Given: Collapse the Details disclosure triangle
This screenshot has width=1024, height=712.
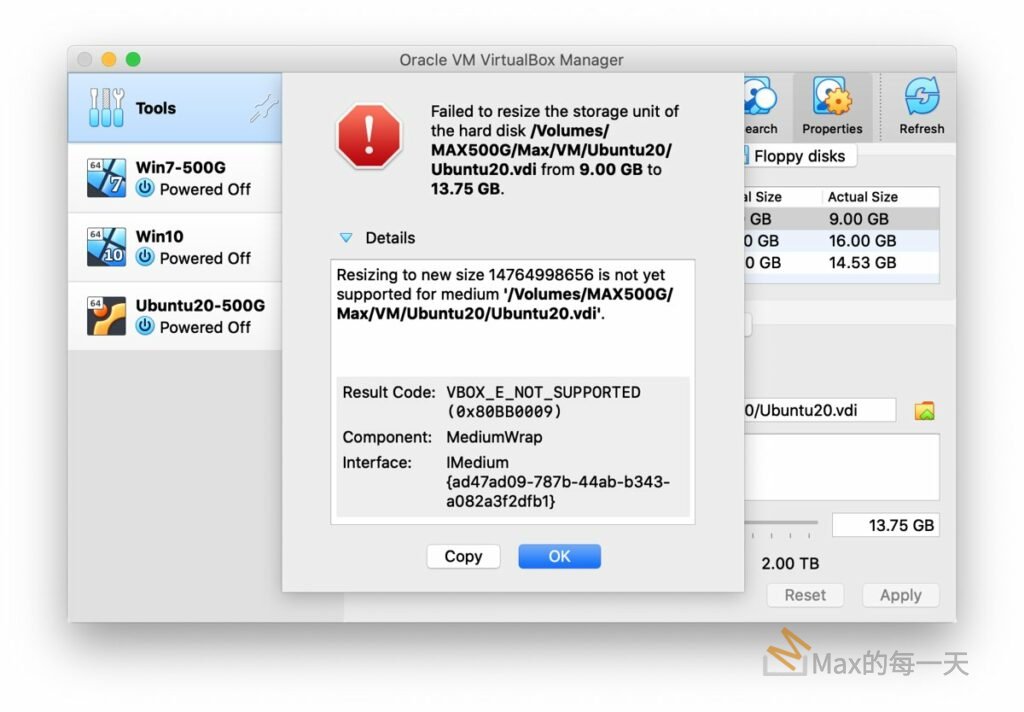Looking at the screenshot, I should point(346,238).
